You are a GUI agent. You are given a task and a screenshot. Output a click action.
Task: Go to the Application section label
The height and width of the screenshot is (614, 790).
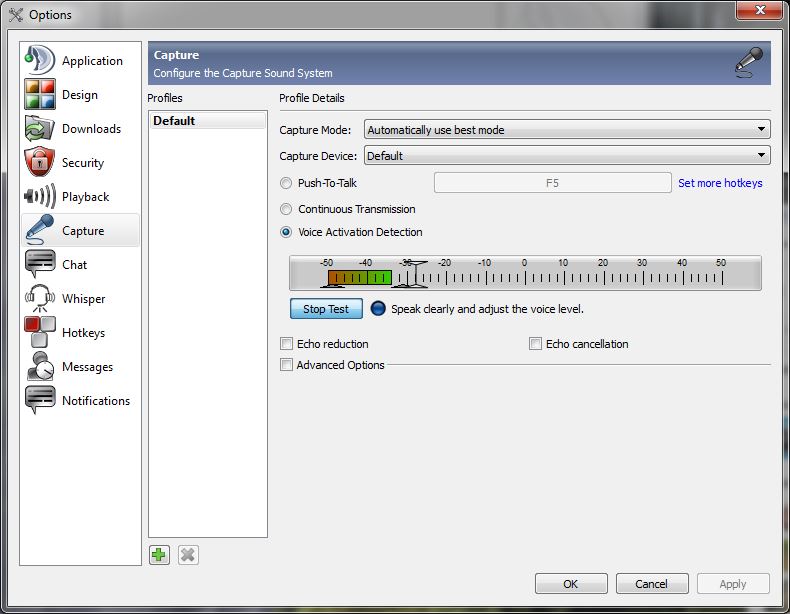click(x=92, y=61)
